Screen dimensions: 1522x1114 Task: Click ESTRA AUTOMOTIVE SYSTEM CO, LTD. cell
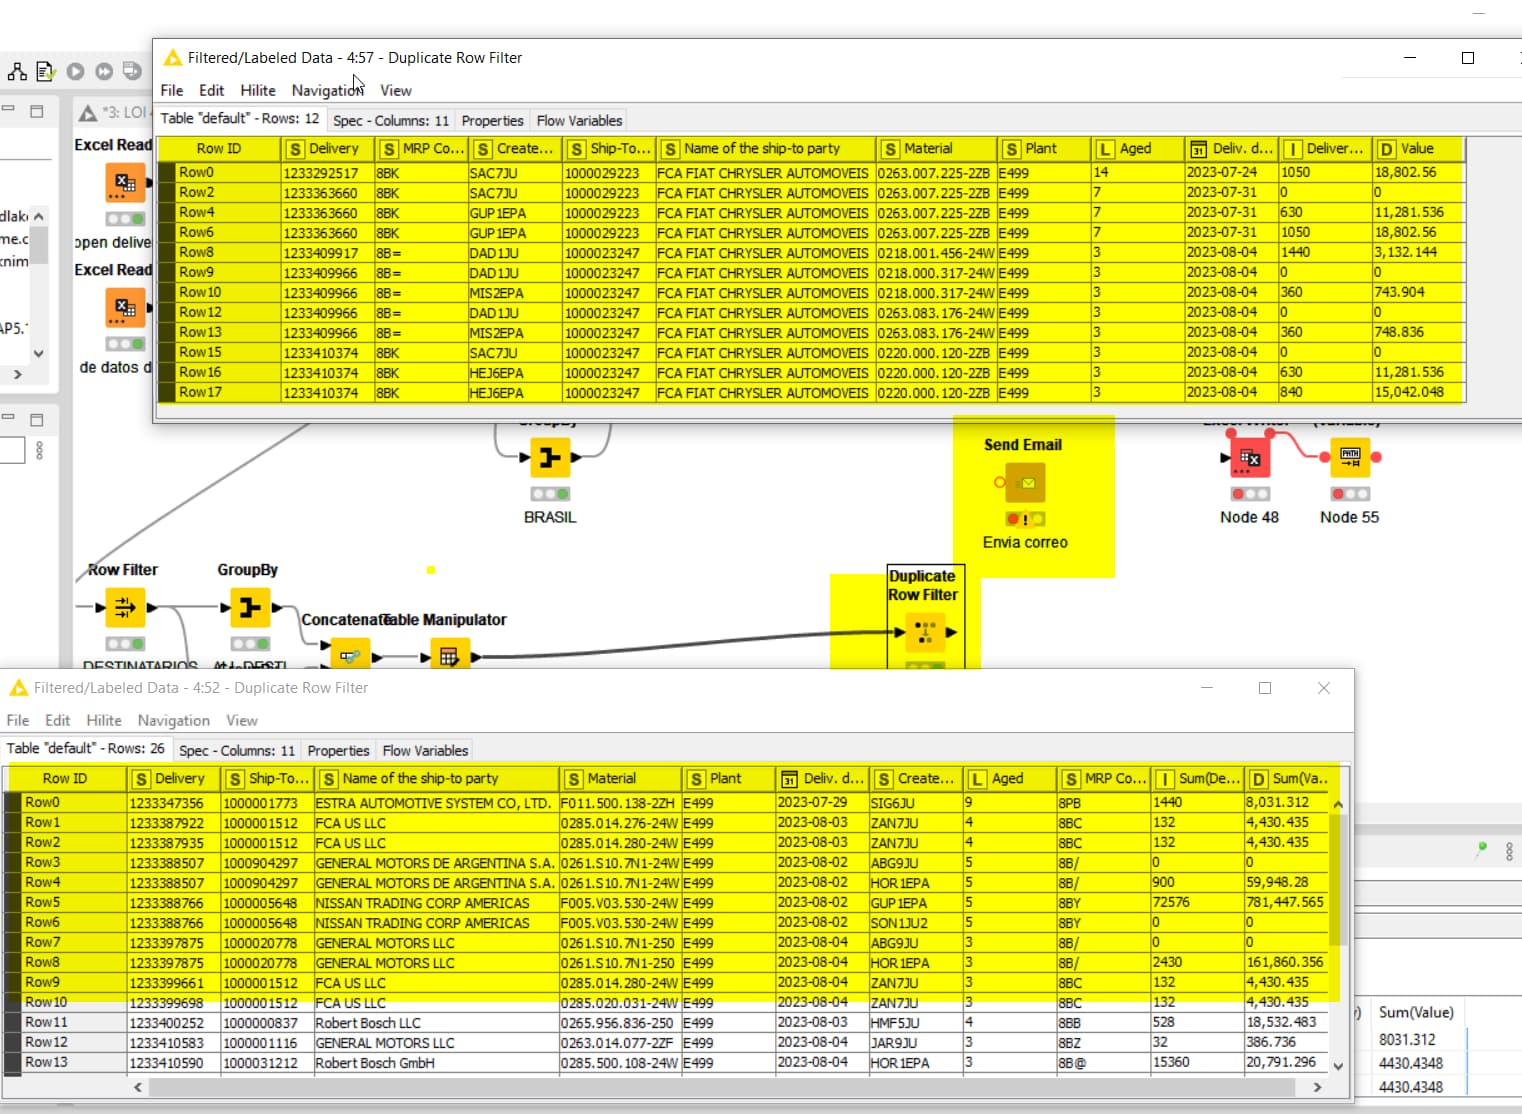coord(435,802)
